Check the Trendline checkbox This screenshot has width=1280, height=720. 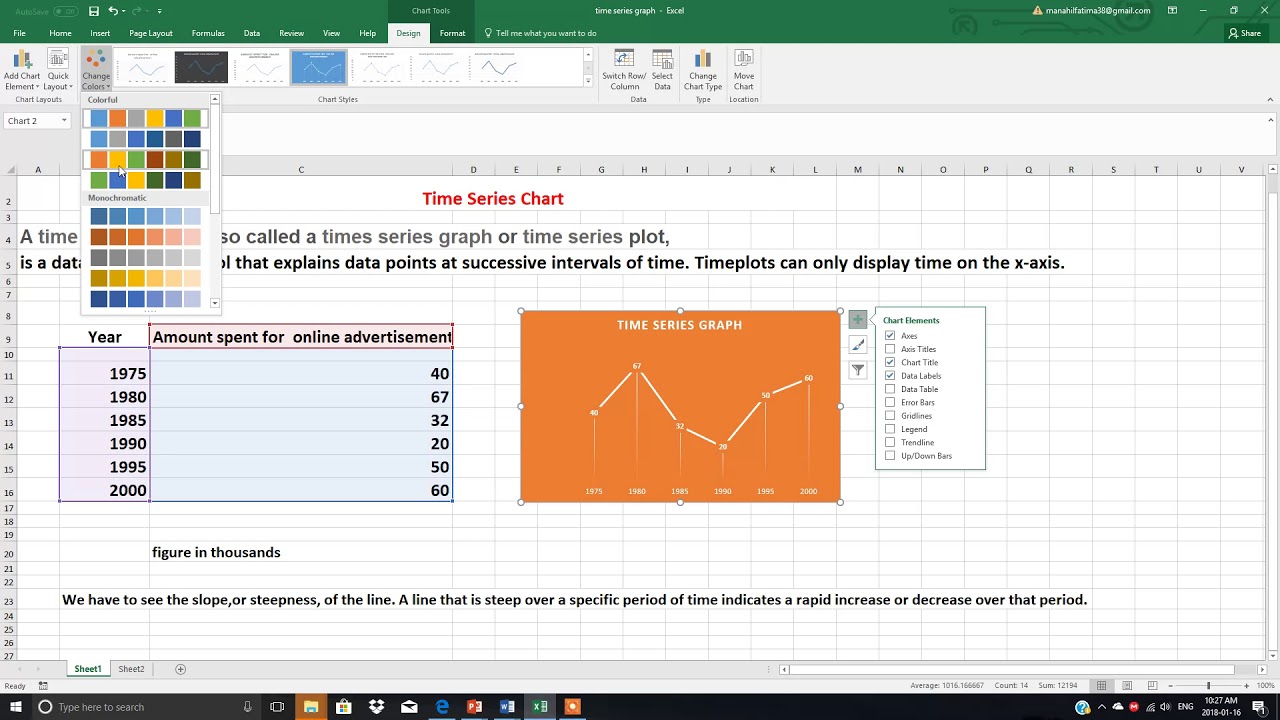890,442
